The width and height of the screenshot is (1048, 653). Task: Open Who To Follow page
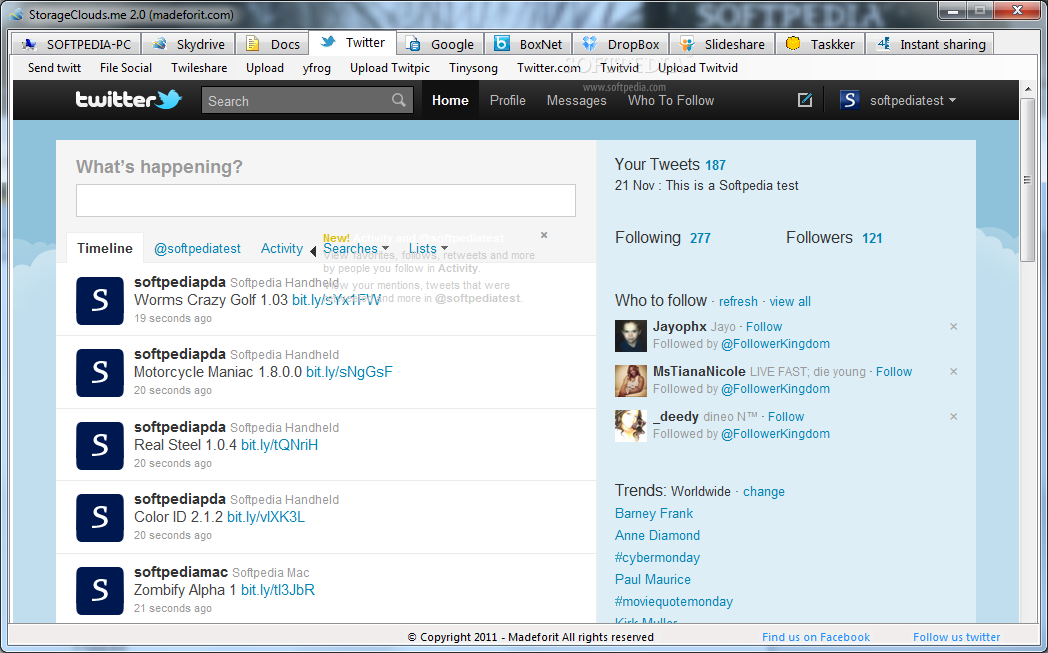[x=670, y=100]
